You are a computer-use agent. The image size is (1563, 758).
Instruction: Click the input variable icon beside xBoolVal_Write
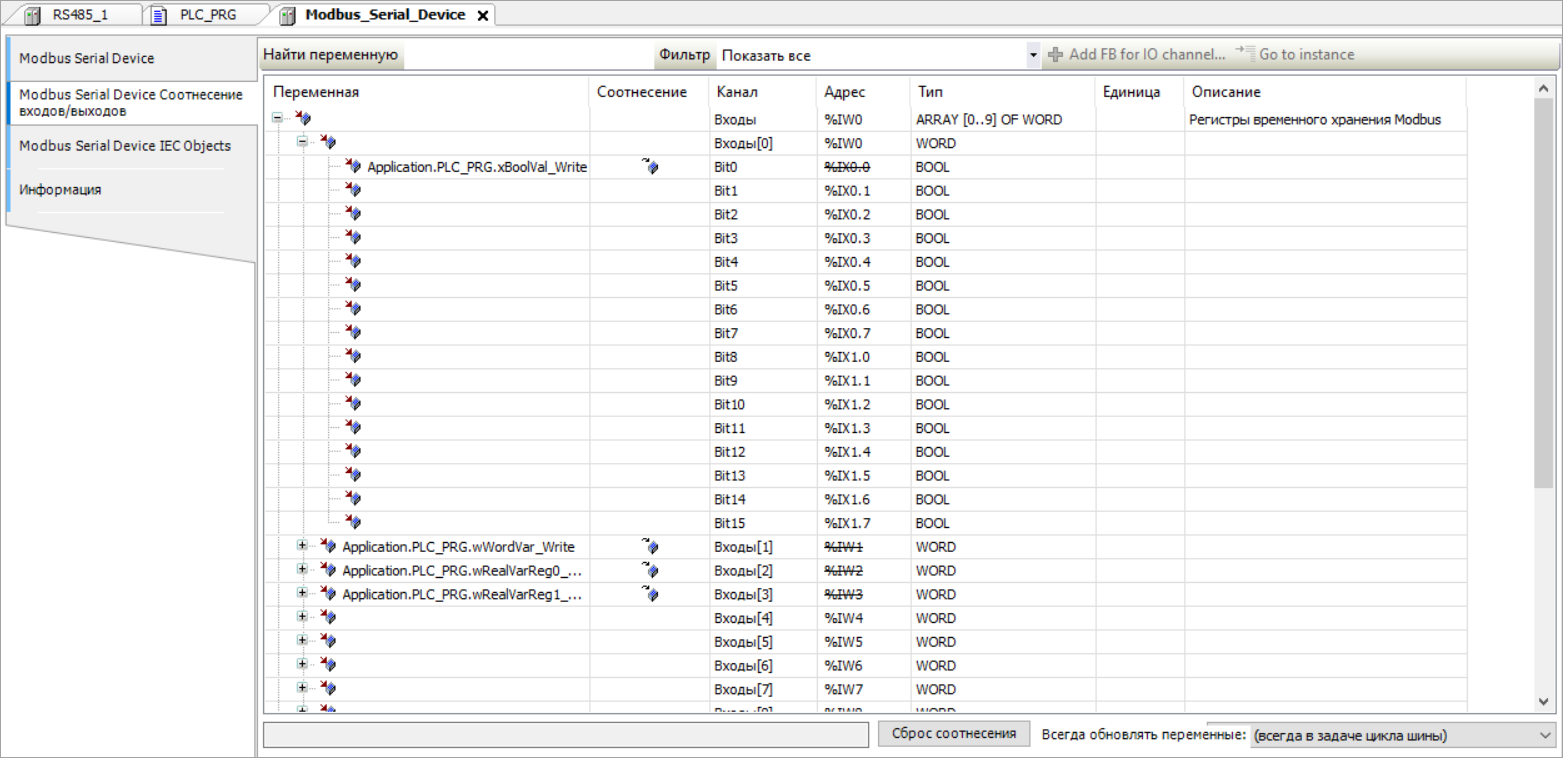click(353, 167)
